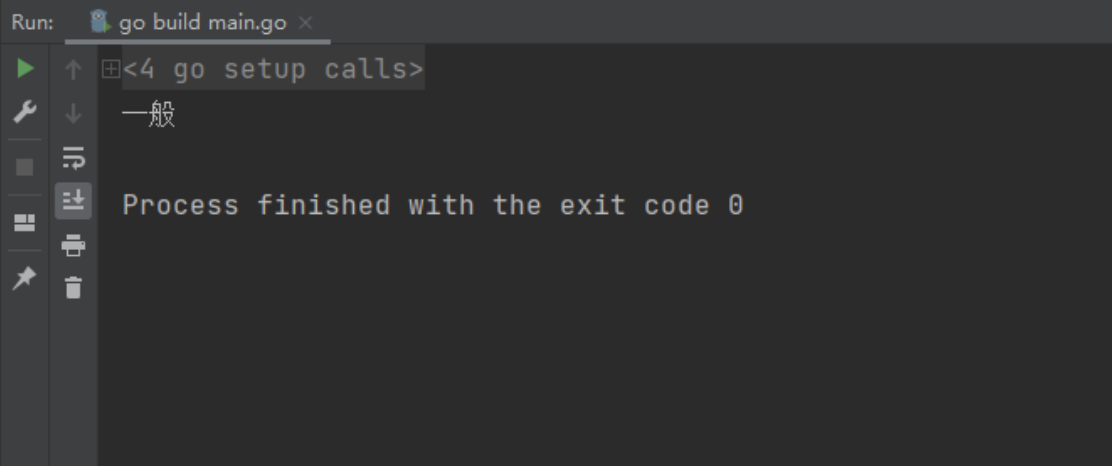Click the Go gopher icon on the tab

[100, 22]
